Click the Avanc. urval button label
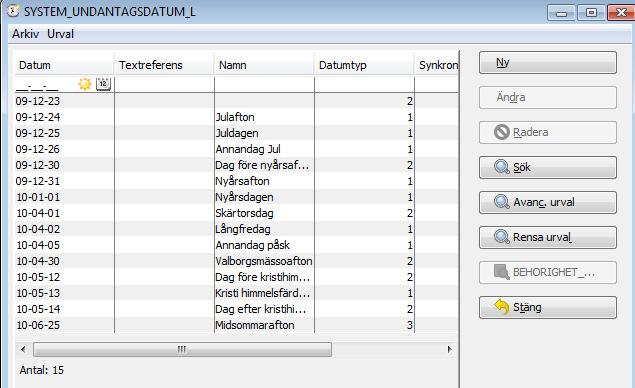Screen dimensions: 635x388 point(544,202)
